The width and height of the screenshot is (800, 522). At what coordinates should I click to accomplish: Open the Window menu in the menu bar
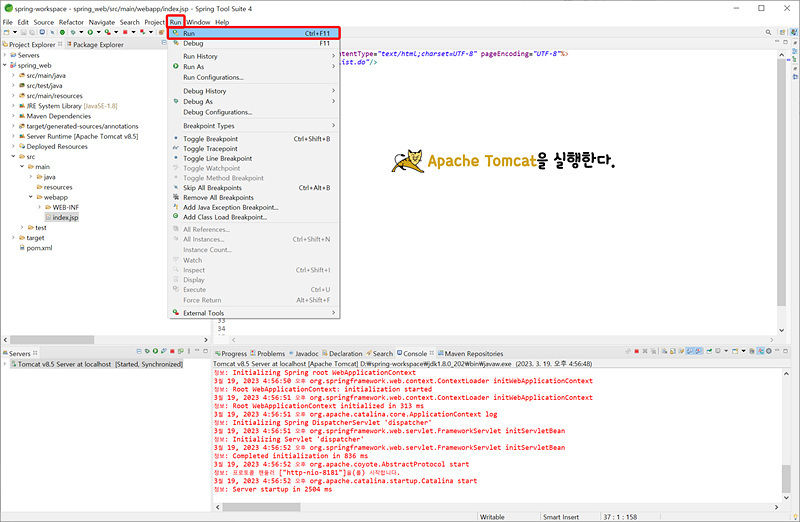(198, 22)
